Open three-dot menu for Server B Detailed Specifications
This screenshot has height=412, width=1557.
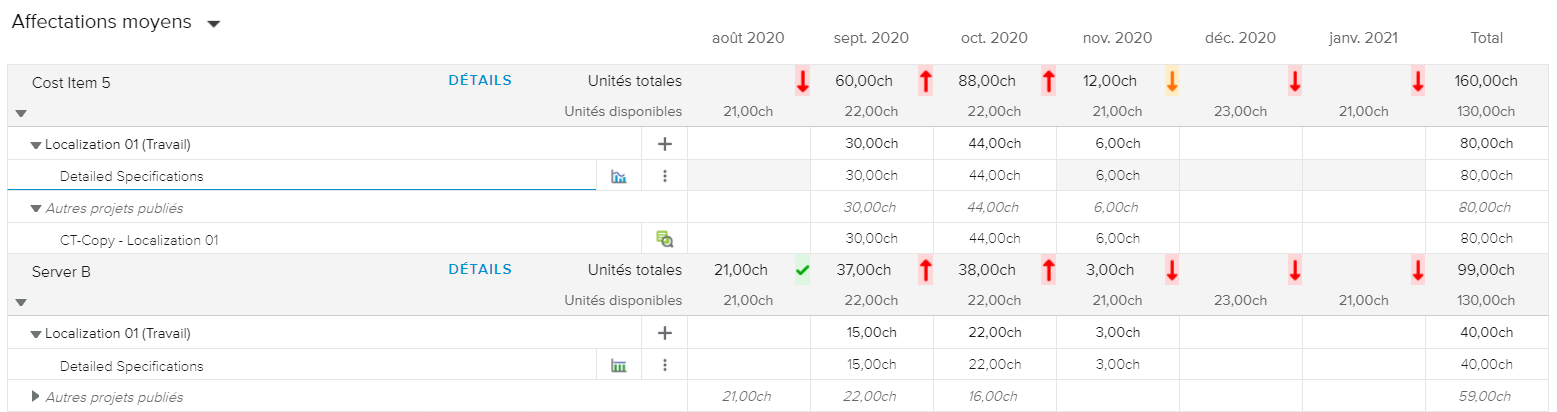665,366
